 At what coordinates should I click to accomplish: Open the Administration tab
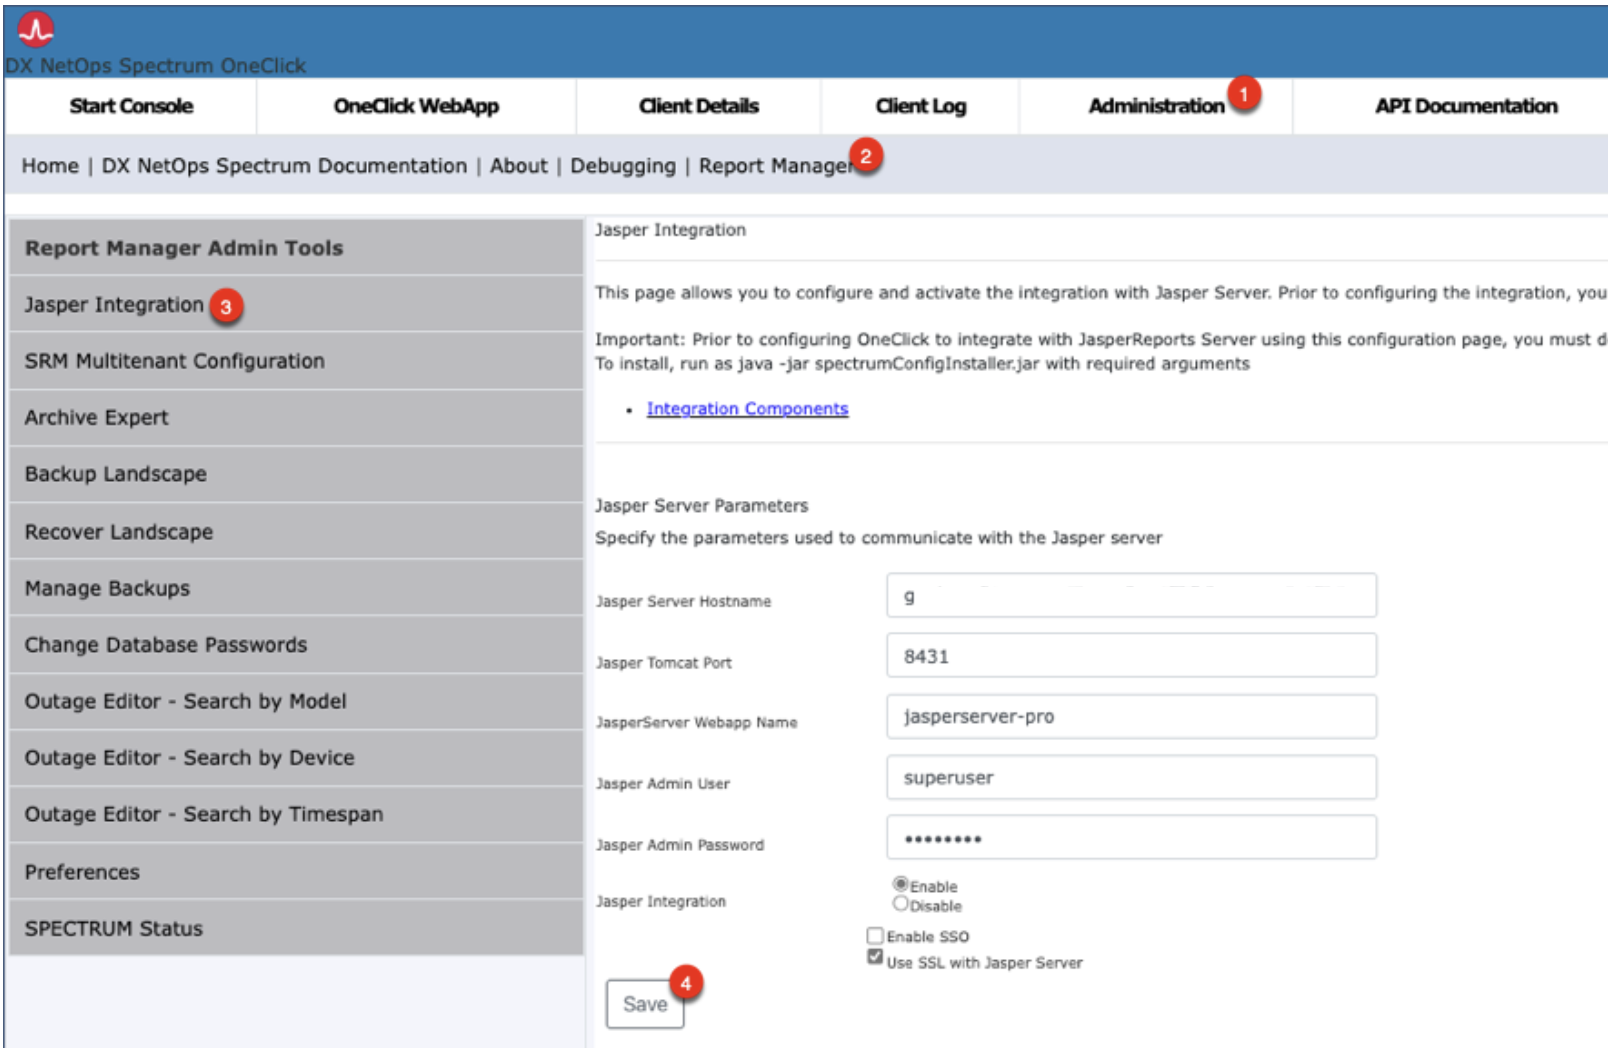1155,106
